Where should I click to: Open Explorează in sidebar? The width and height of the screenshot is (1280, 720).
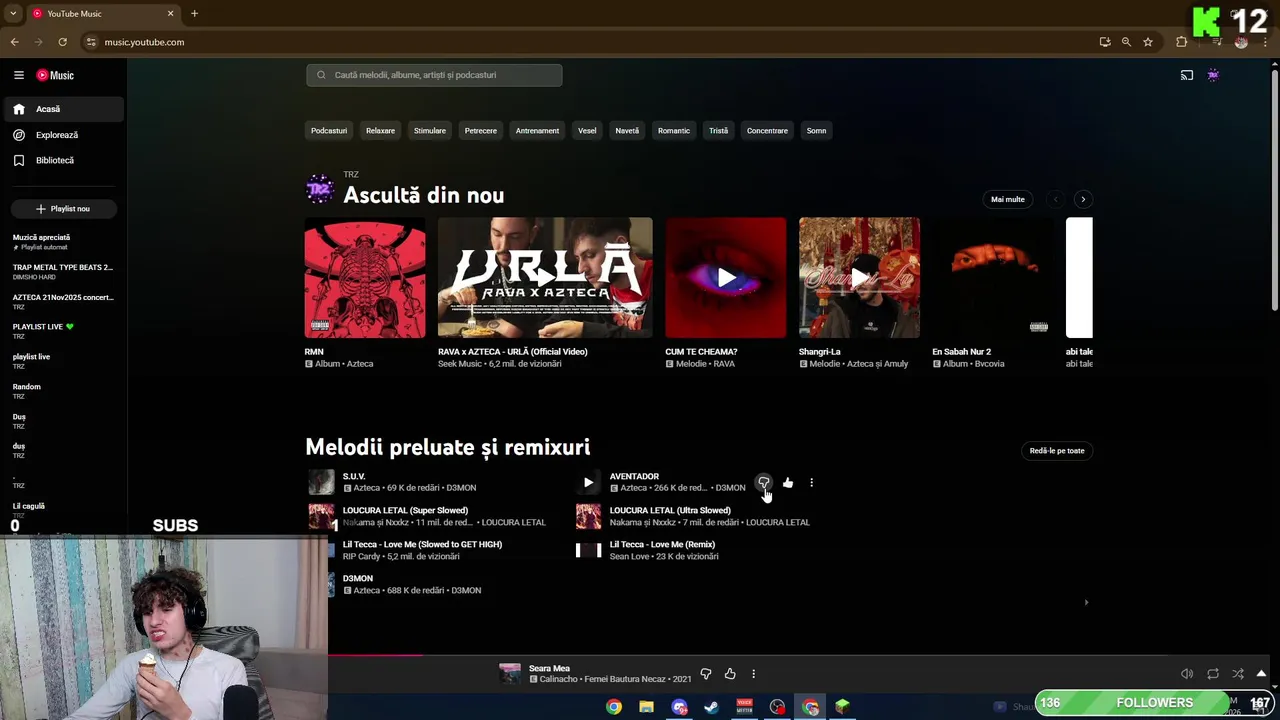[64, 135]
